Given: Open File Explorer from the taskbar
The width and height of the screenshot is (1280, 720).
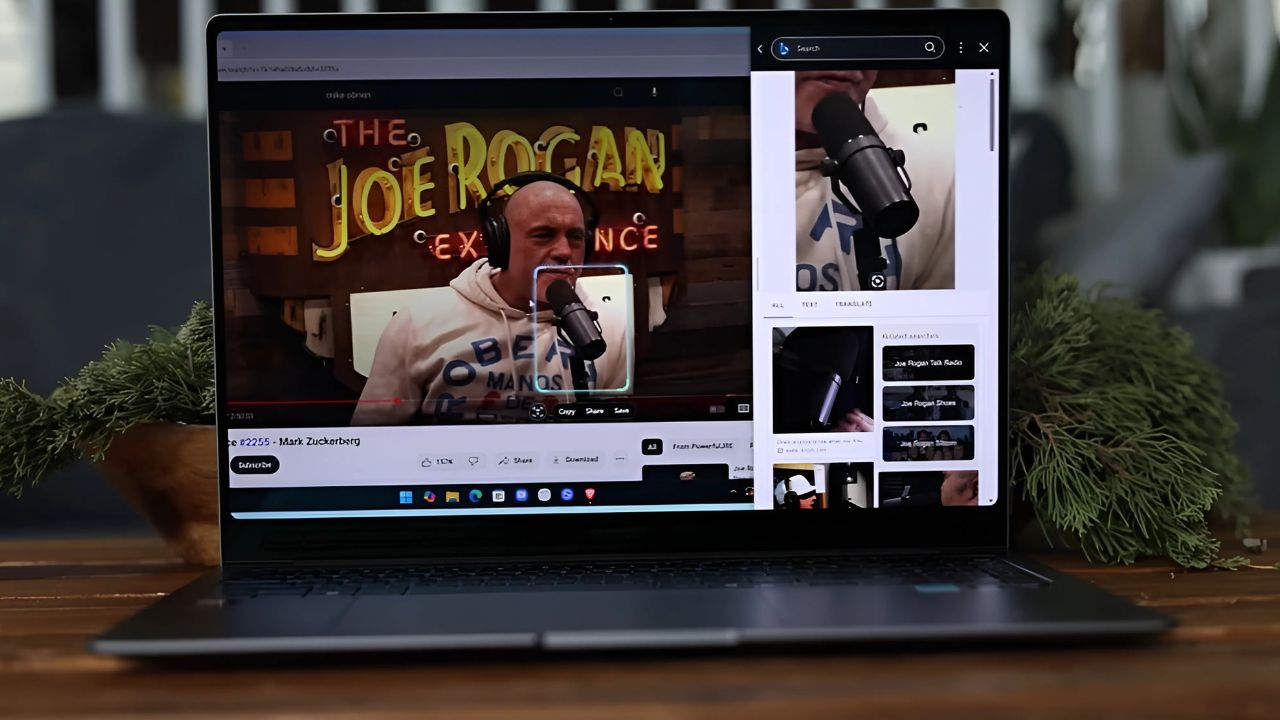Looking at the screenshot, I should pos(452,496).
